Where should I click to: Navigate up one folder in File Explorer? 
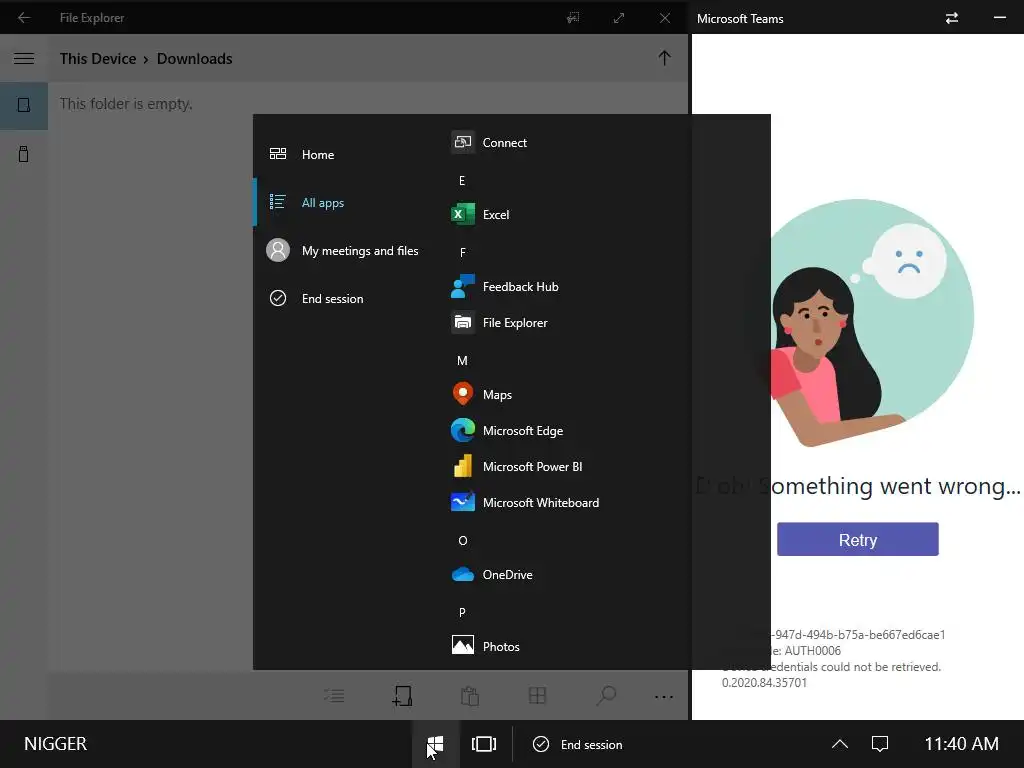click(x=664, y=58)
